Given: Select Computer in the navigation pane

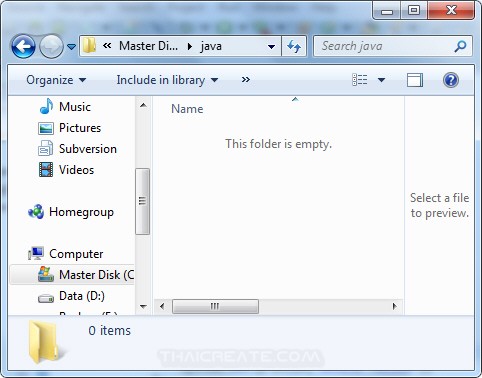Looking at the screenshot, I should pos(76,254).
